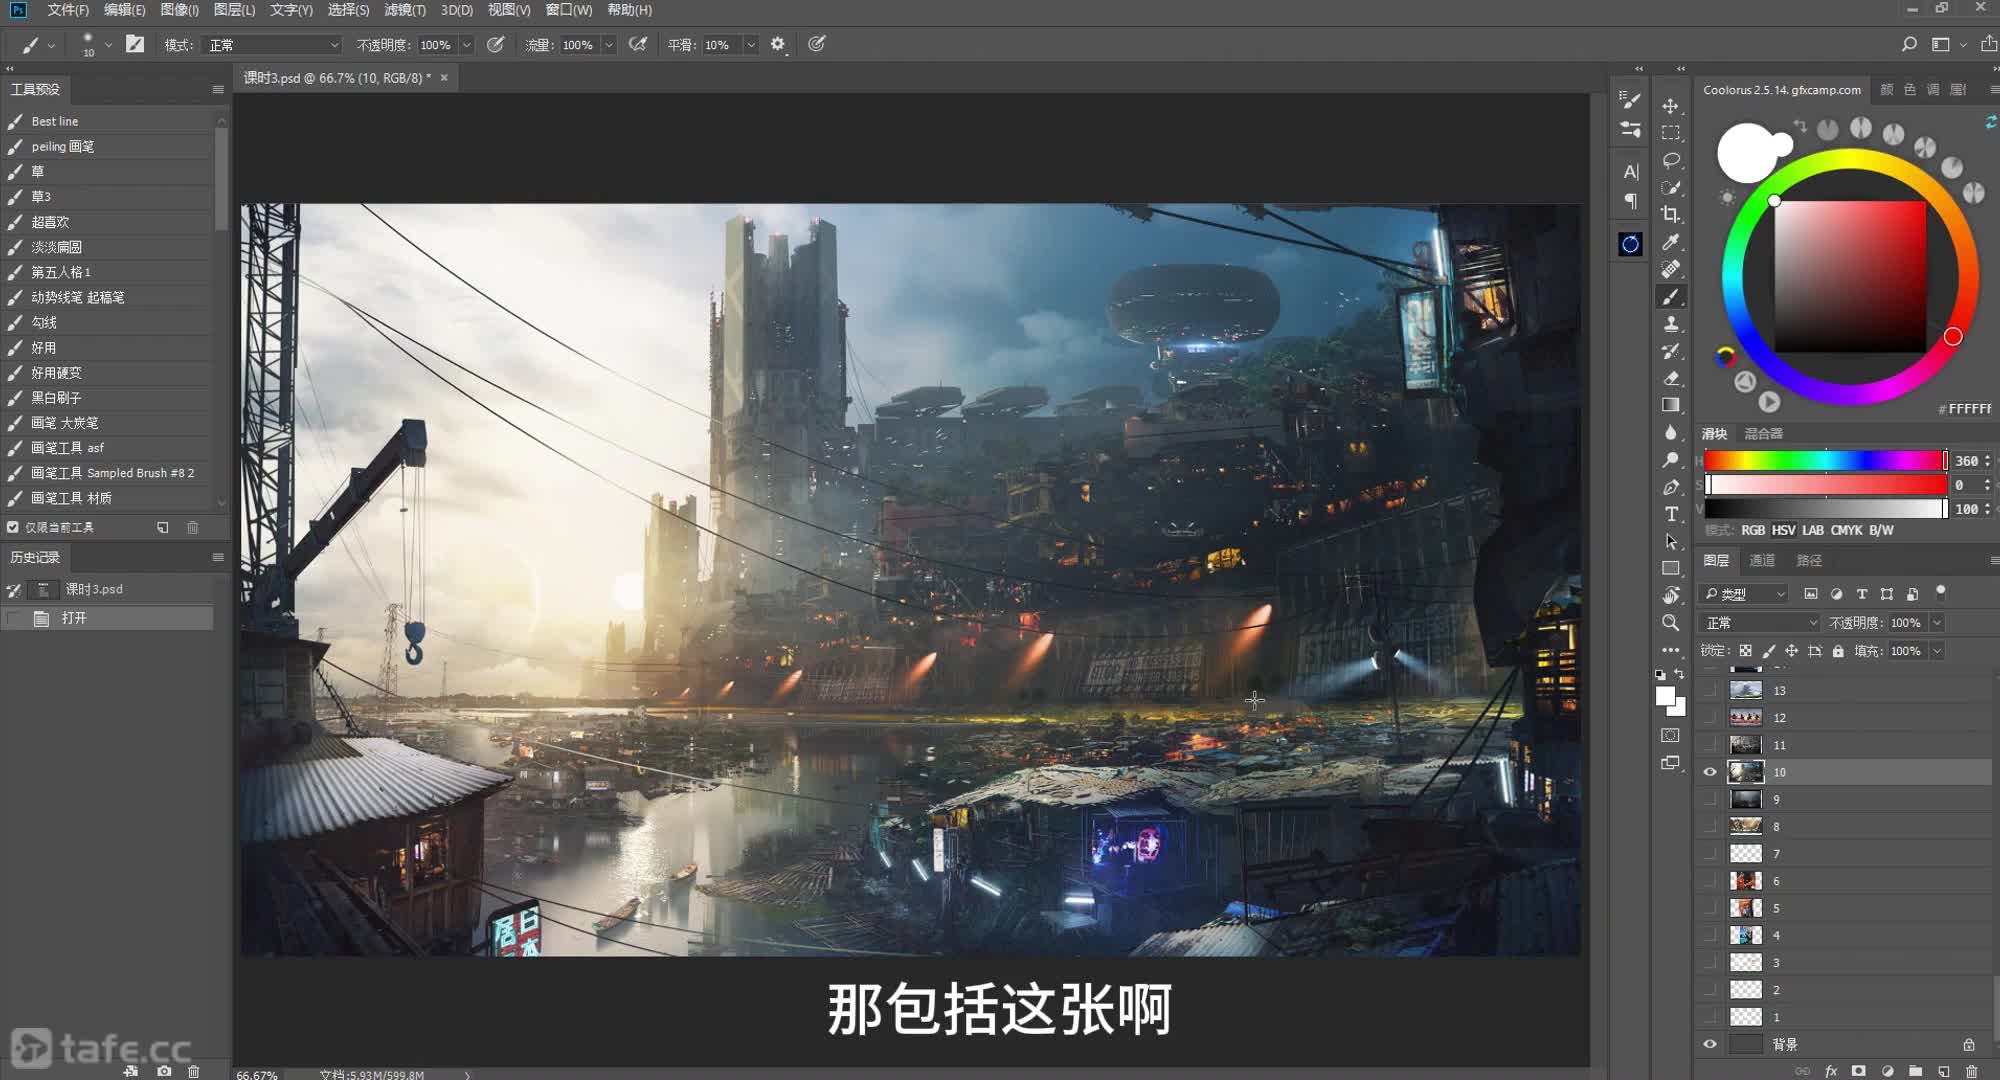The height and width of the screenshot is (1080, 2000).
Task: Open the smoothing options gear
Action: tap(778, 44)
